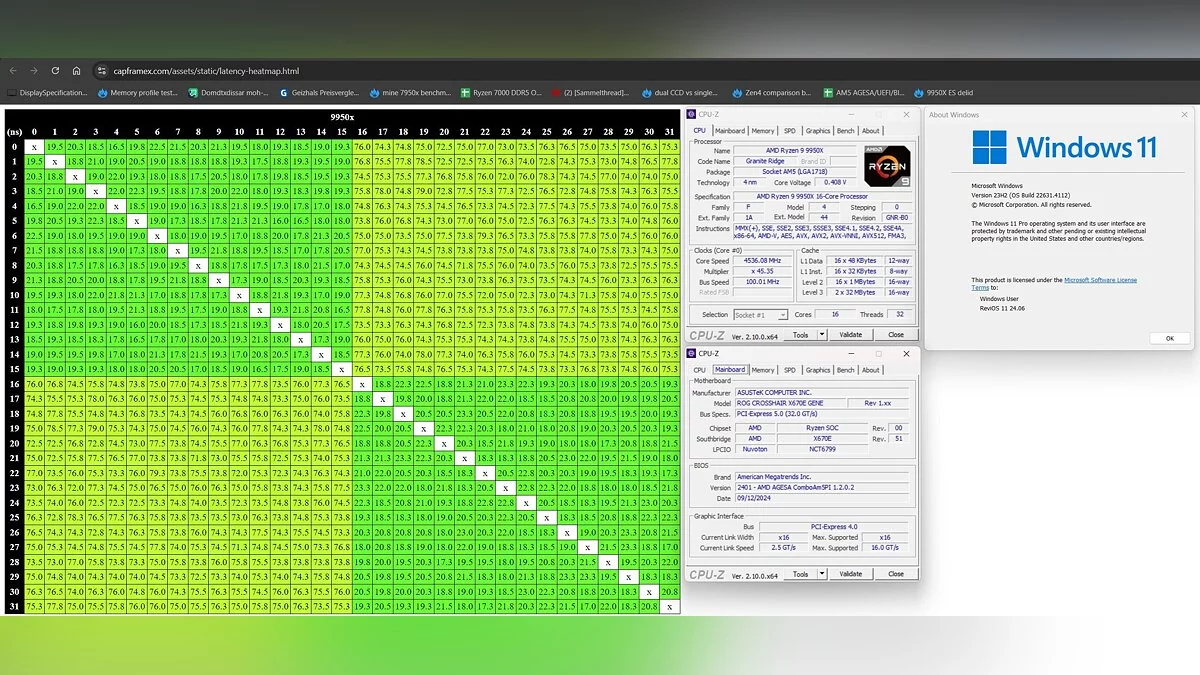The width and height of the screenshot is (1200, 675).
Task: Open the Bench tab in lower CPU-Z
Action: click(x=845, y=370)
